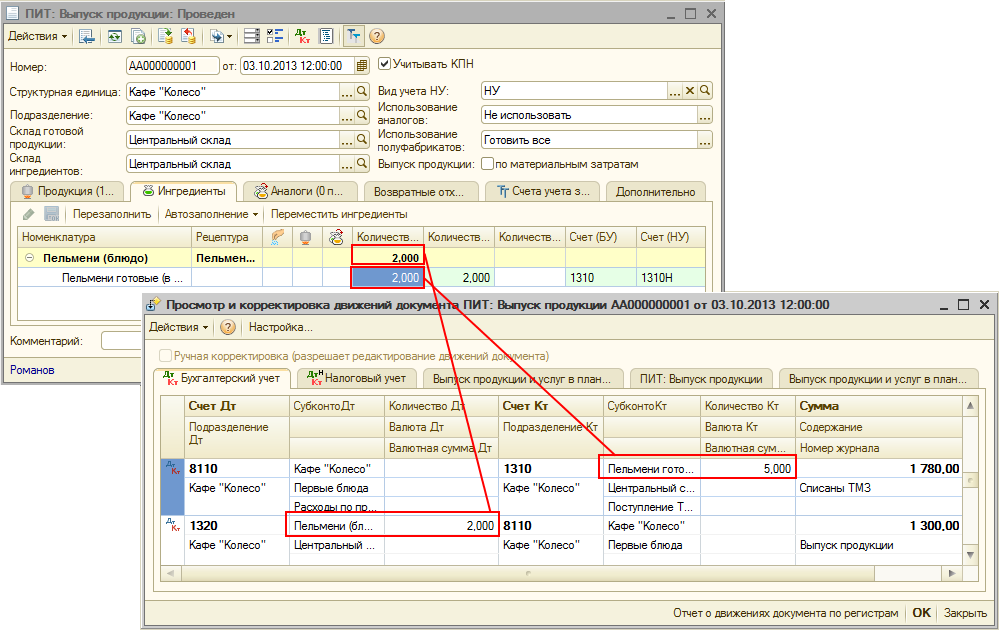Image resolution: width=999 pixels, height=630 pixels.
Task: Enable the по материальным затратам checkbox
Action: pyautogui.click(x=488, y=164)
